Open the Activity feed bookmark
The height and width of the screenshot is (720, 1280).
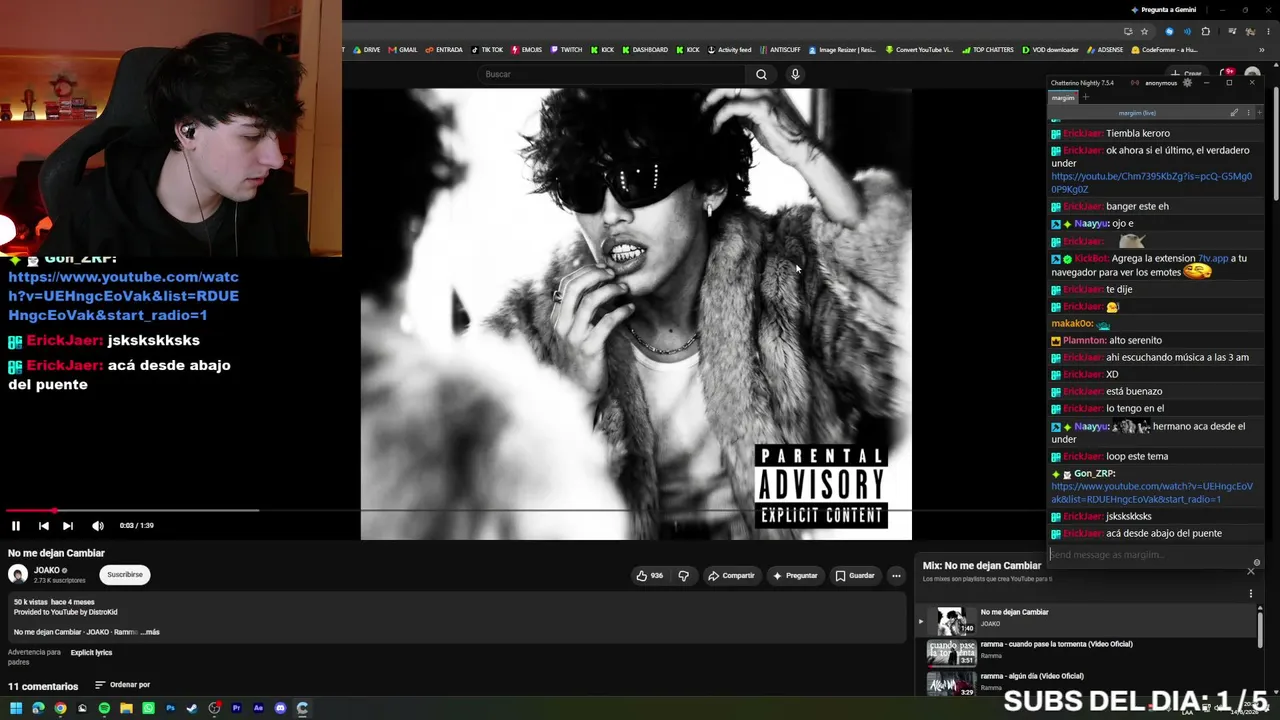(x=729, y=50)
